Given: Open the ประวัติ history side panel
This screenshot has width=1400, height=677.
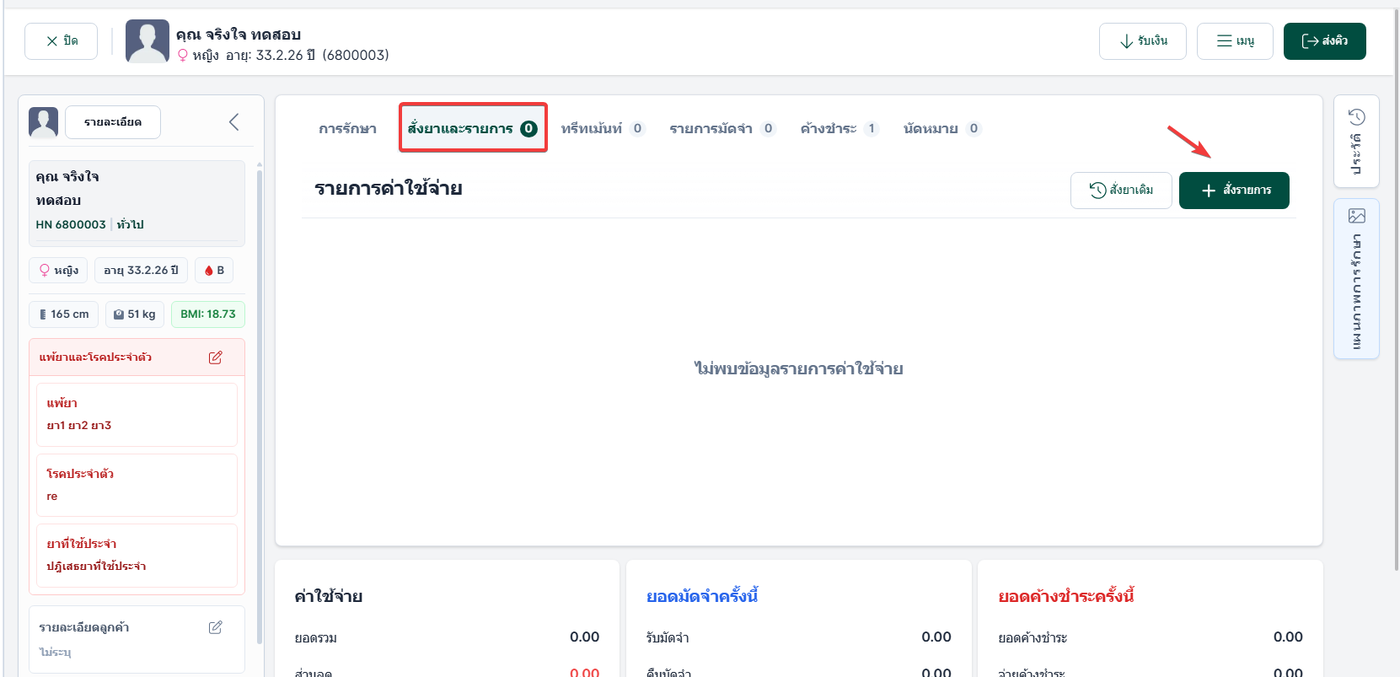Looking at the screenshot, I should (1356, 140).
